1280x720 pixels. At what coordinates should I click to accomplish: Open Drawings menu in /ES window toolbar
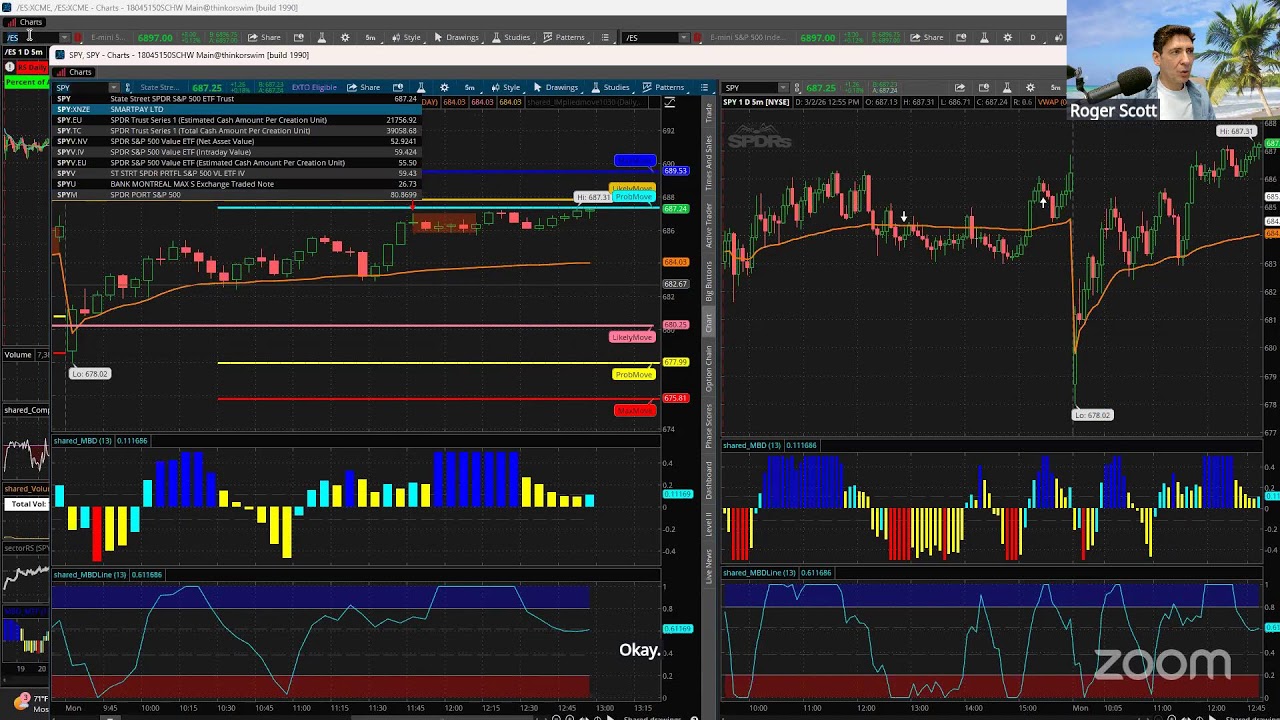coord(456,38)
